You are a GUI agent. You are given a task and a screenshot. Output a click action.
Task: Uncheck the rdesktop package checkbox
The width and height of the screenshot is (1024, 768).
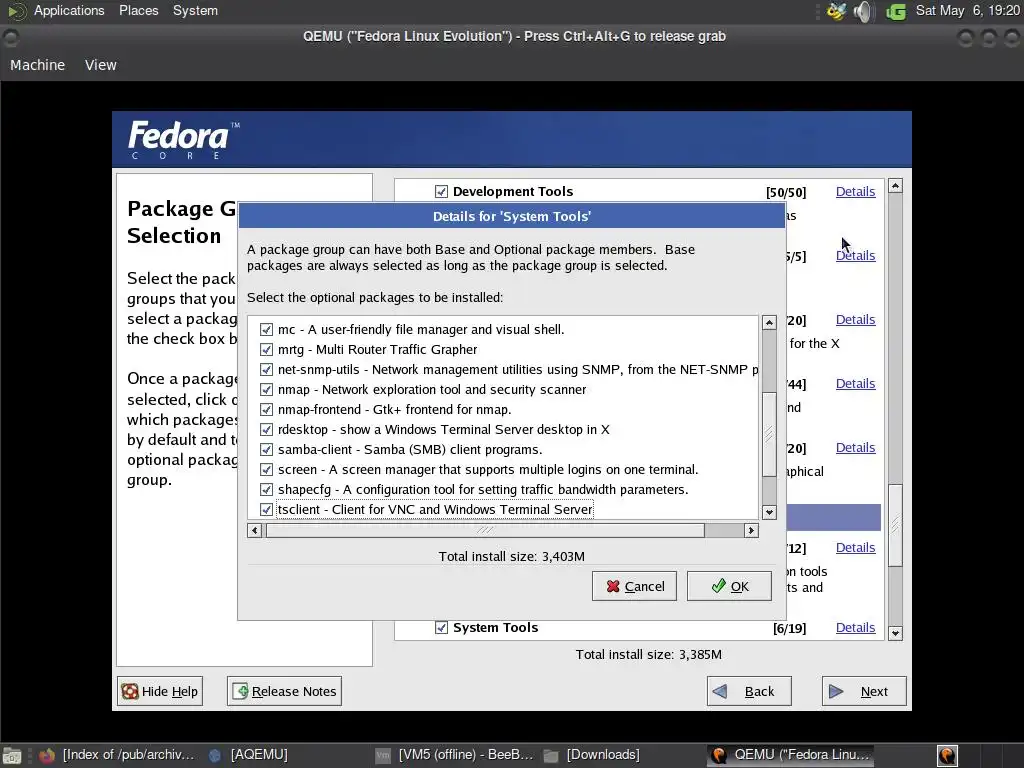(x=266, y=429)
